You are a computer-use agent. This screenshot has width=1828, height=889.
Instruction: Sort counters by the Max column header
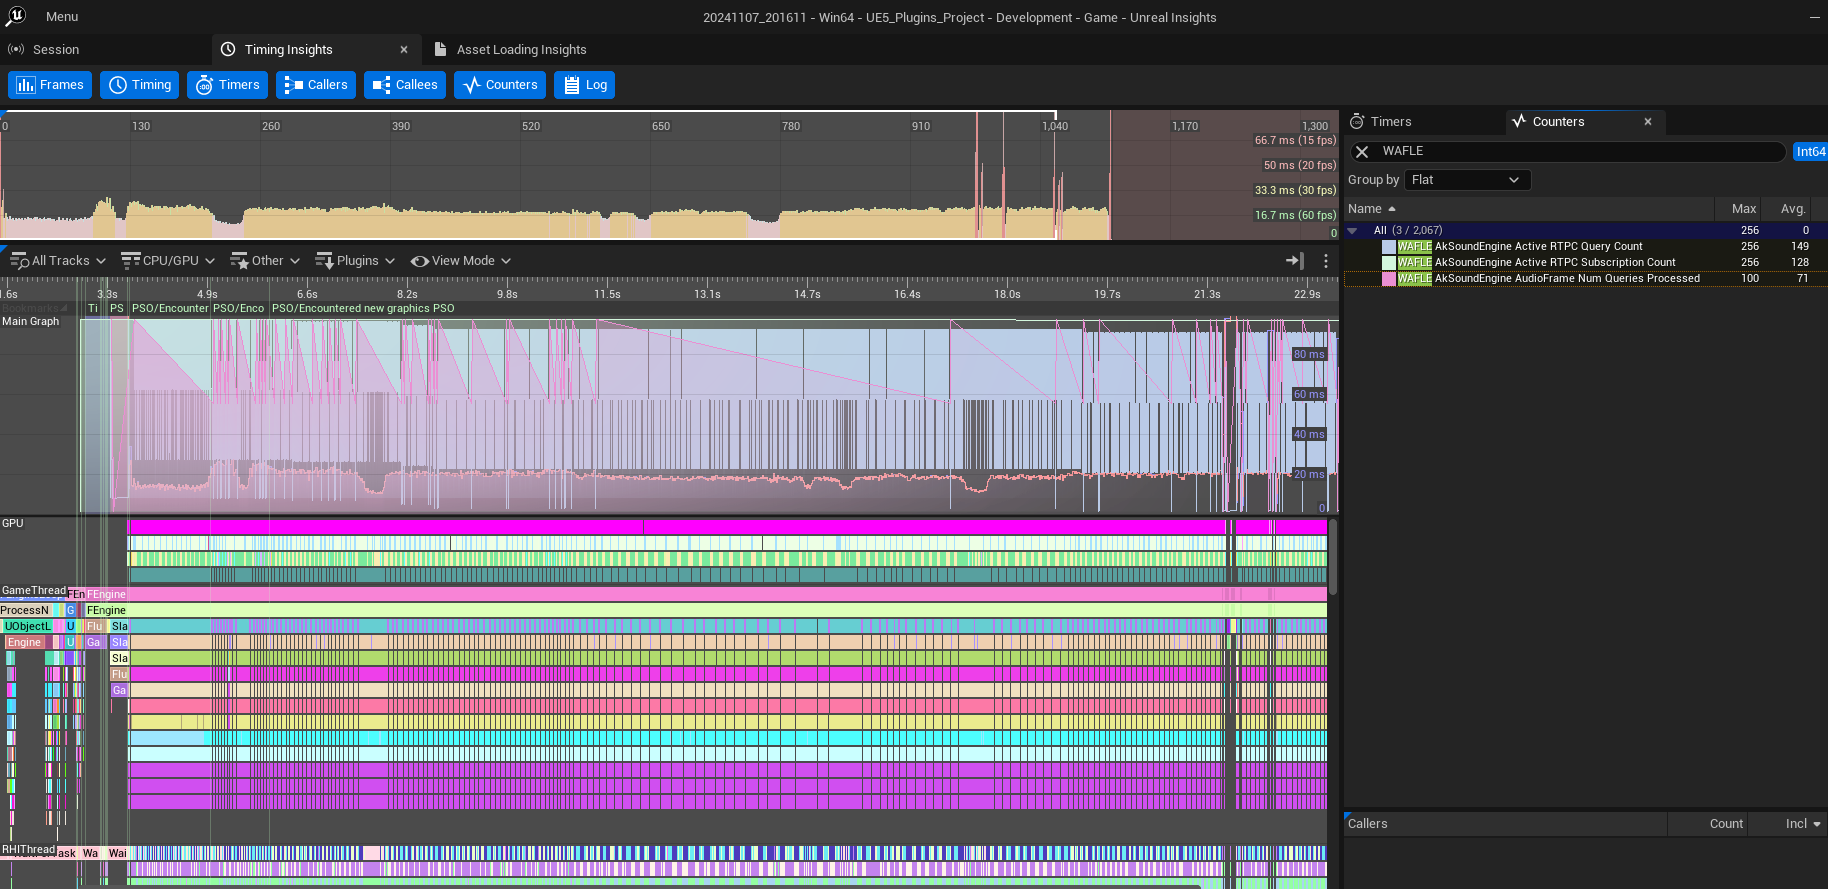1743,209
